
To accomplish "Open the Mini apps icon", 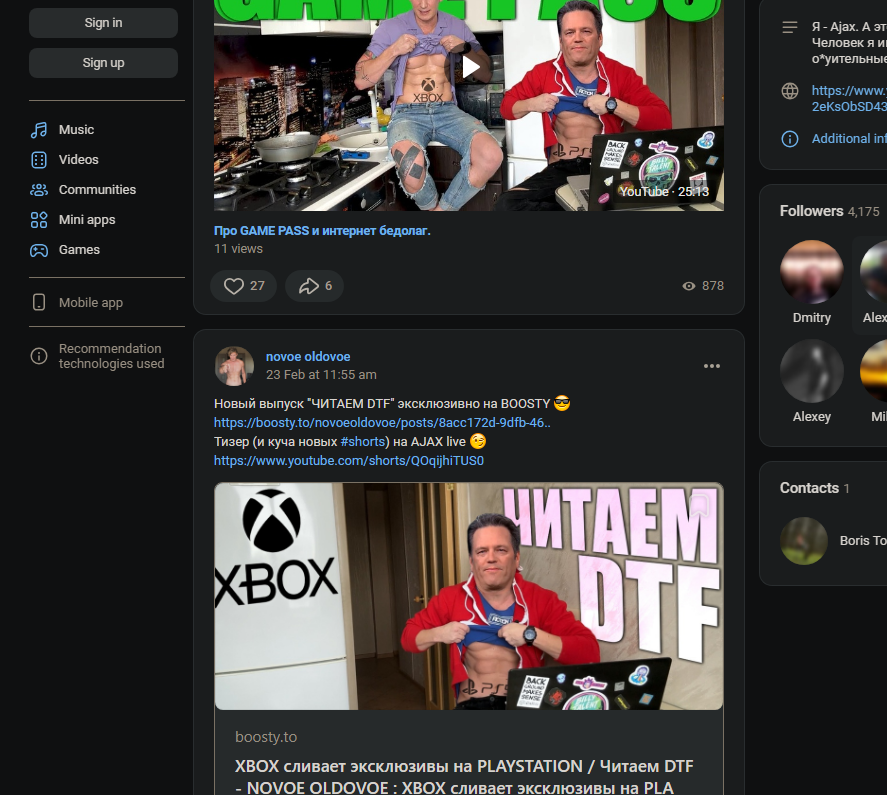I will [x=39, y=220].
